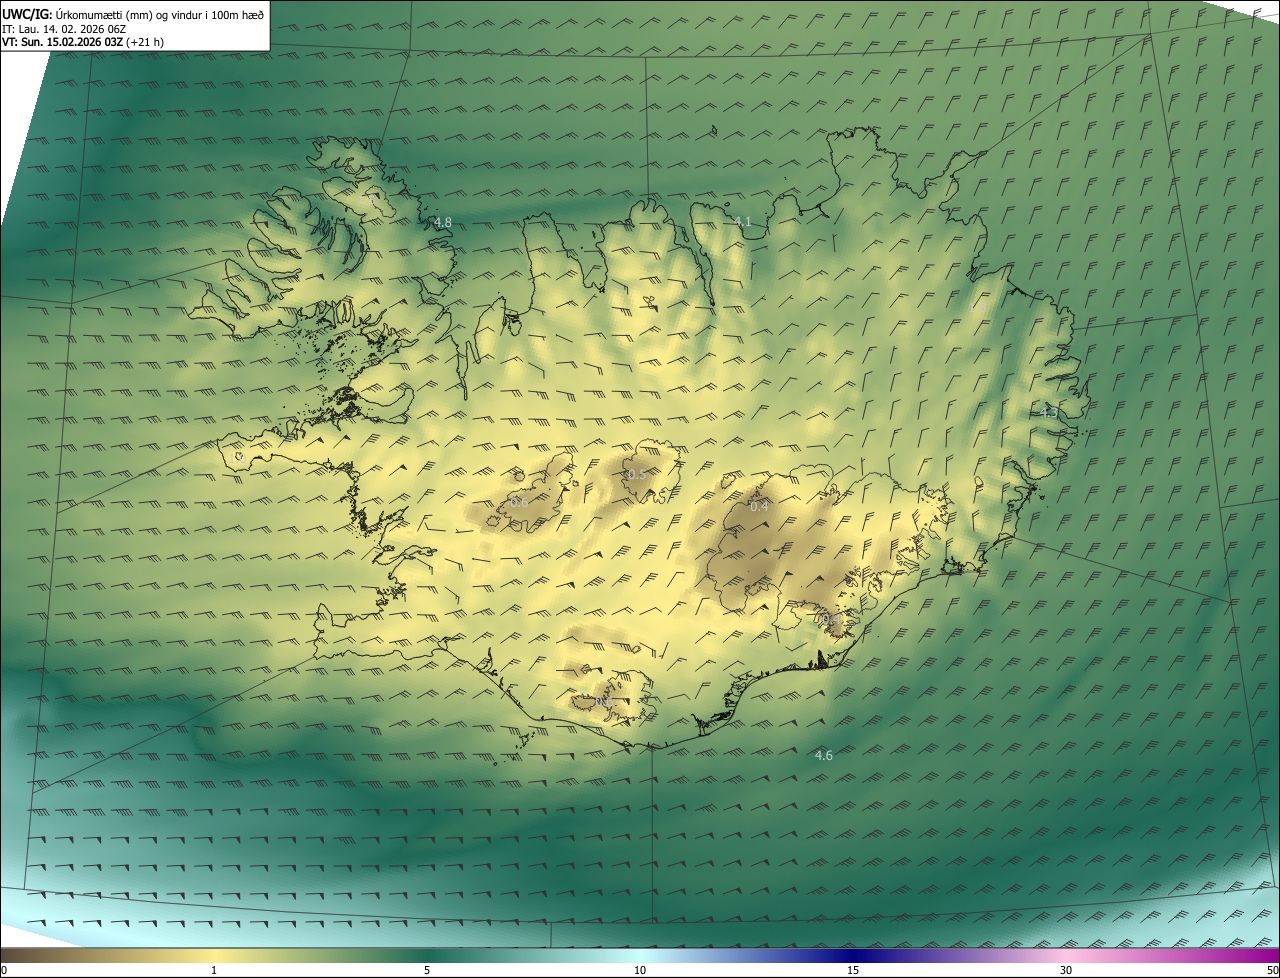Click the "0.4" label inside the largest glacier outline
The height and width of the screenshot is (978, 1280).
click(759, 506)
